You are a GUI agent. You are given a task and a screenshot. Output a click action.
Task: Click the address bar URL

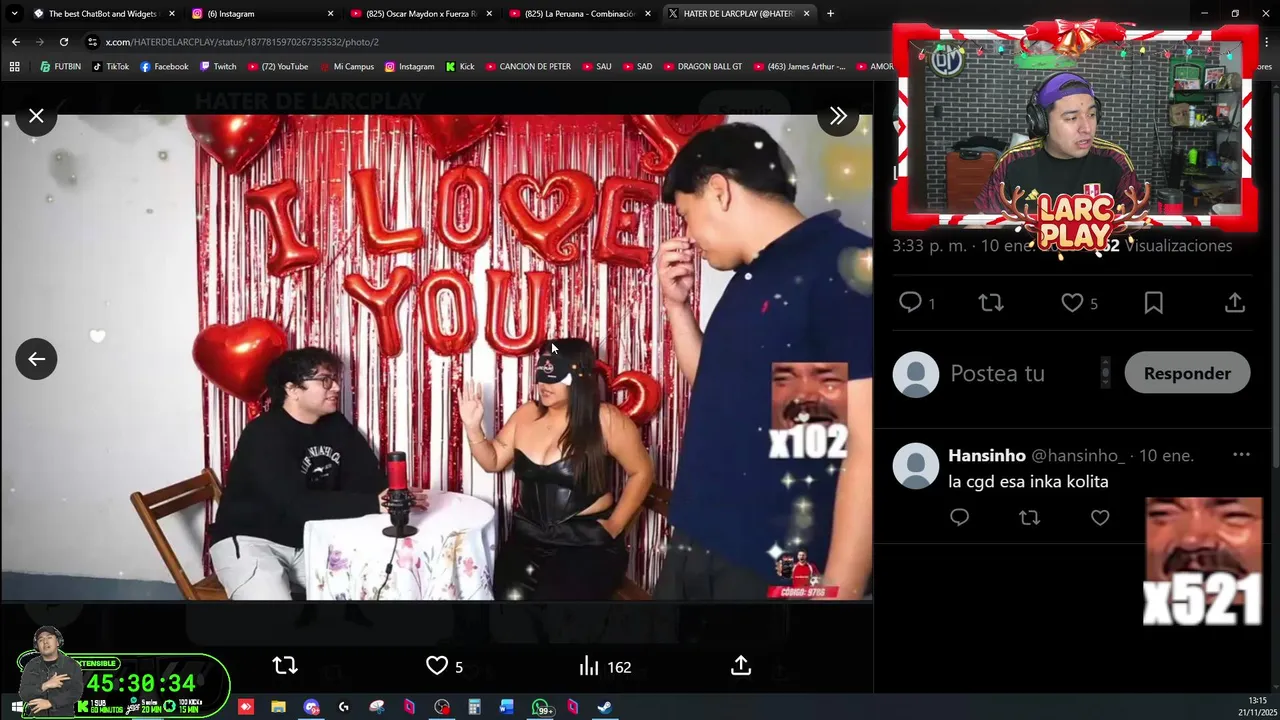click(242, 42)
